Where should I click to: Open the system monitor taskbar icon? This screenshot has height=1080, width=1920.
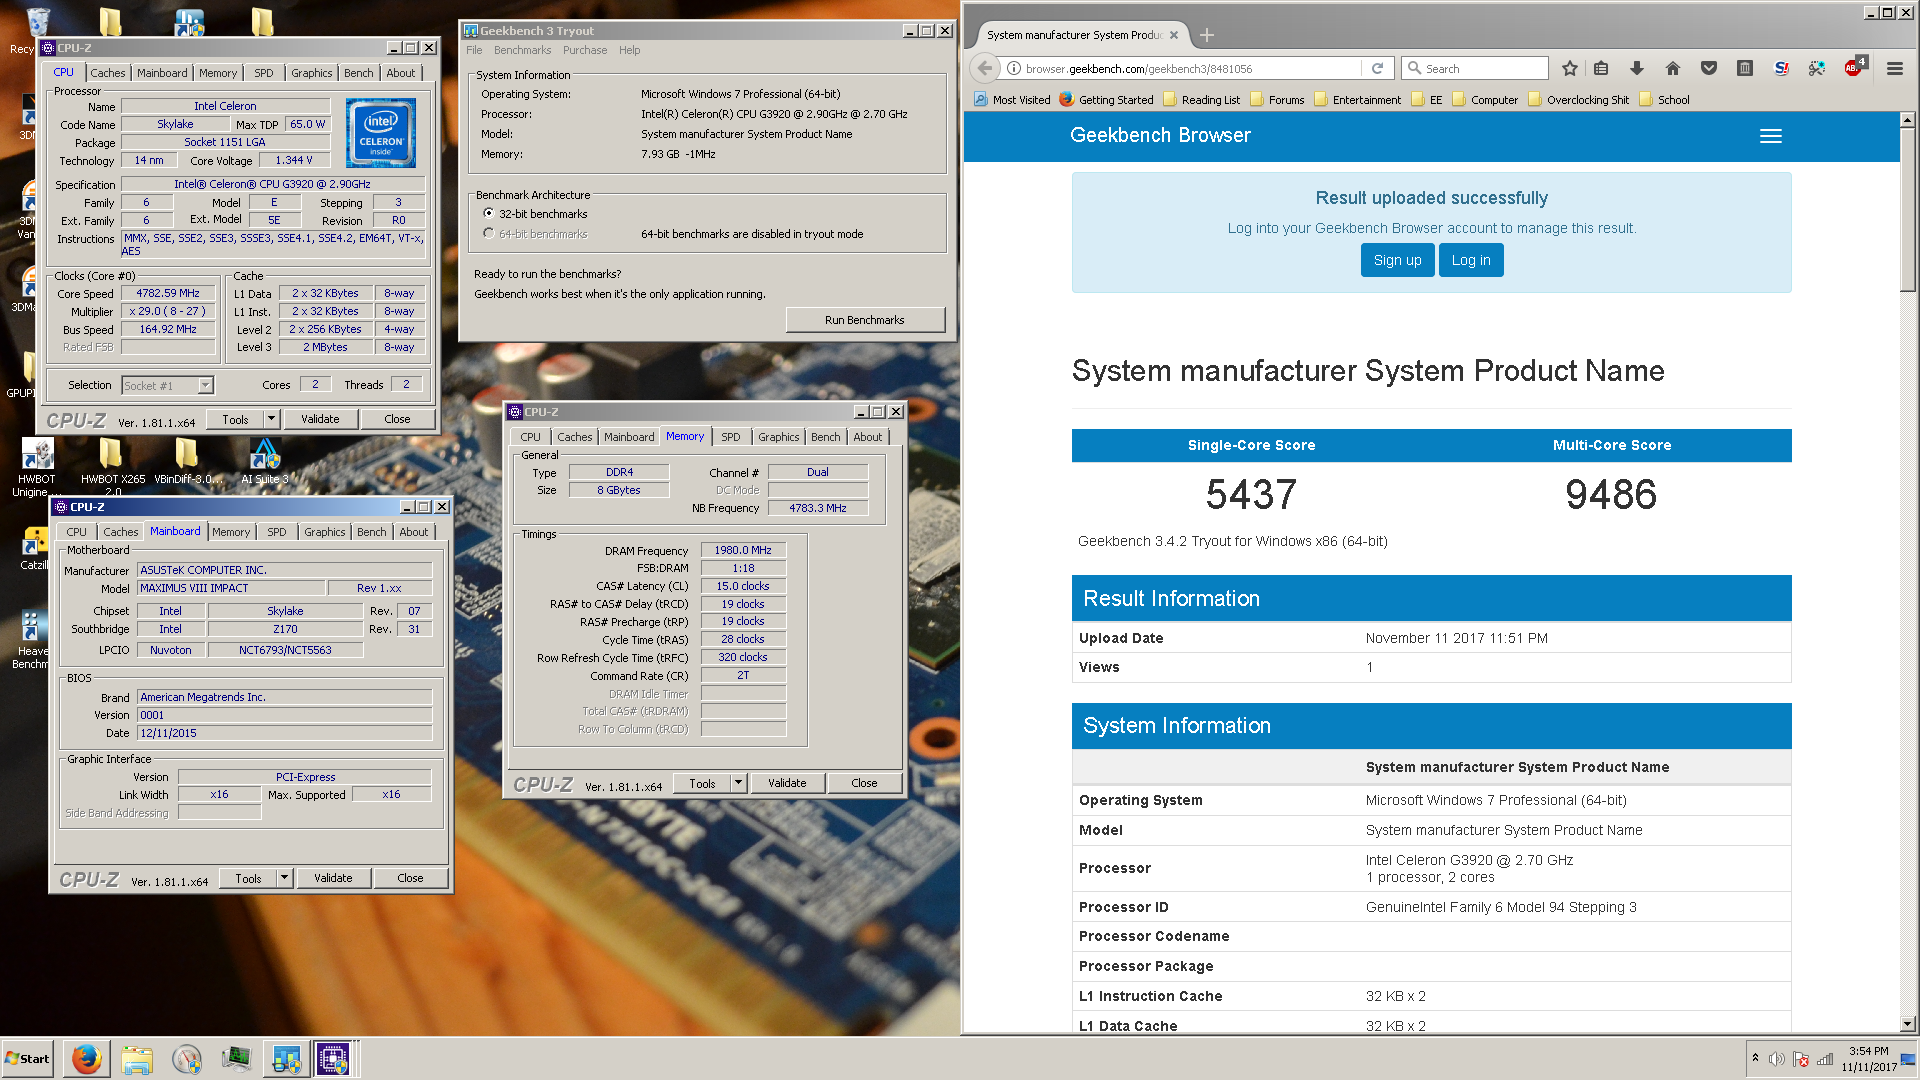pyautogui.click(x=236, y=1058)
